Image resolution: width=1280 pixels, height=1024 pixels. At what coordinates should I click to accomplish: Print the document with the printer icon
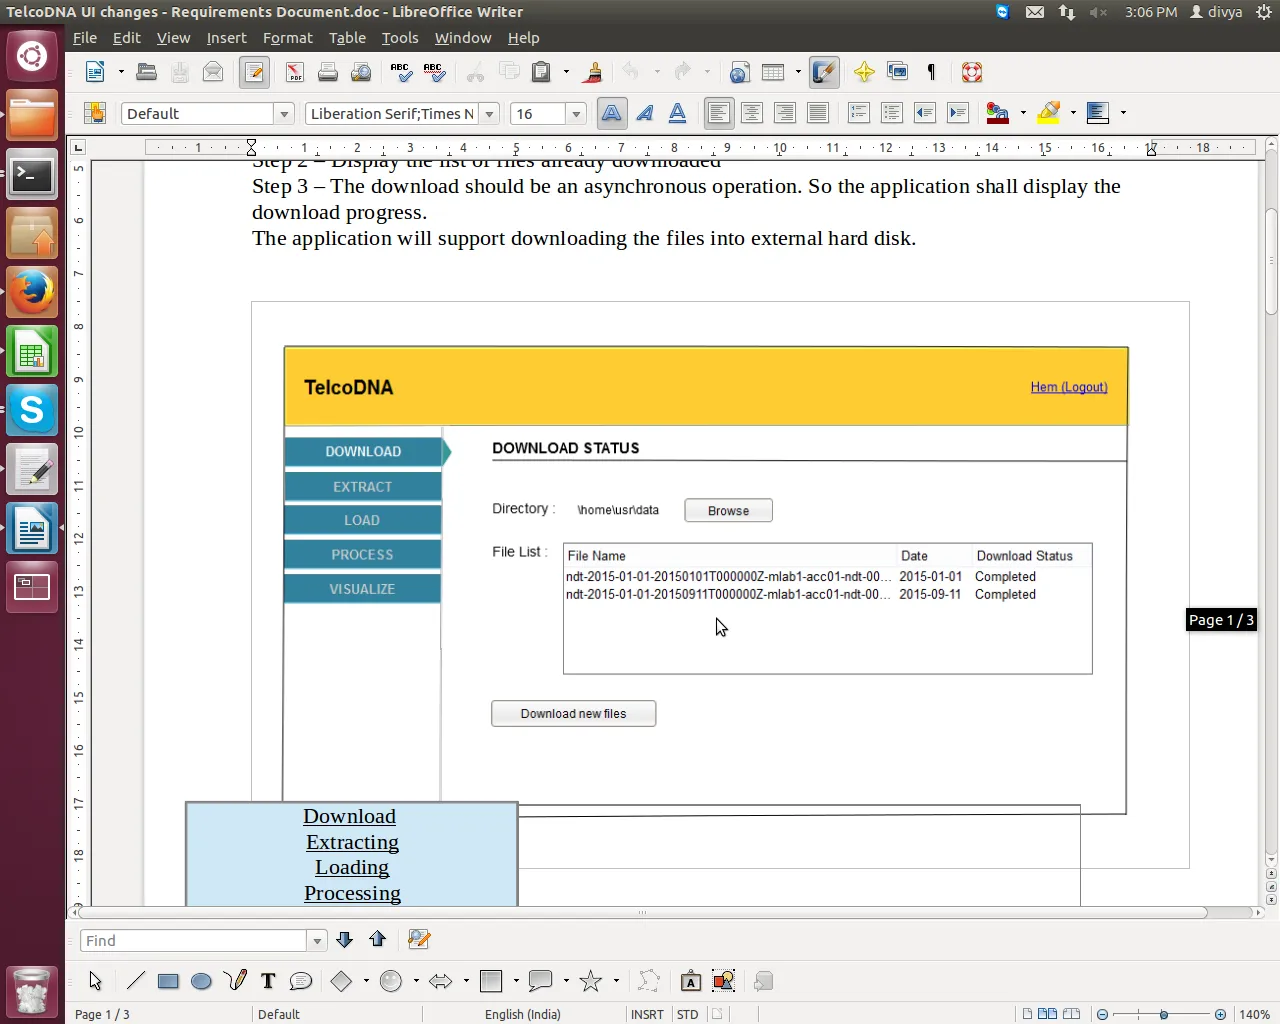coord(327,72)
